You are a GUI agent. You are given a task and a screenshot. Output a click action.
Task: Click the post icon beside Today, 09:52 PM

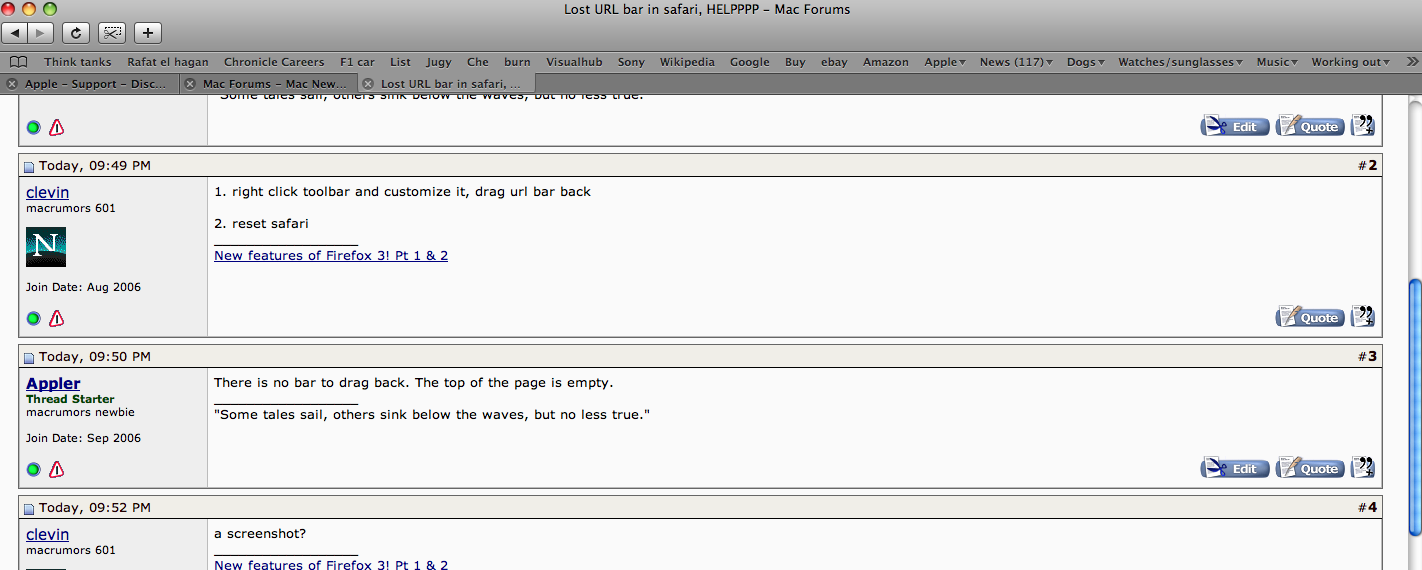coord(29,508)
